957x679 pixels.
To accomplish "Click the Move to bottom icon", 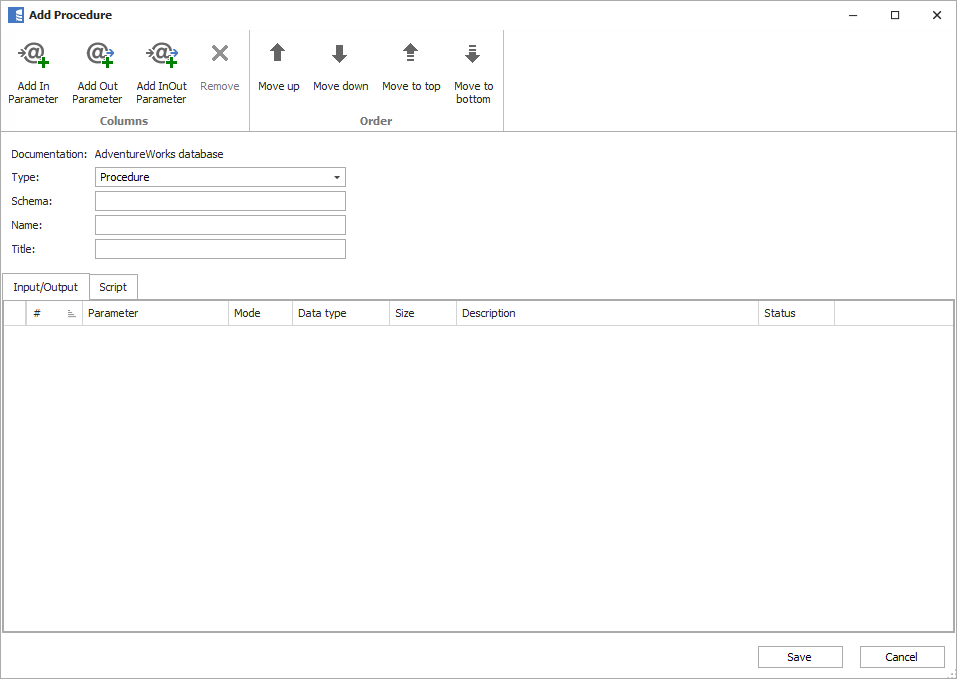I will tap(473, 54).
